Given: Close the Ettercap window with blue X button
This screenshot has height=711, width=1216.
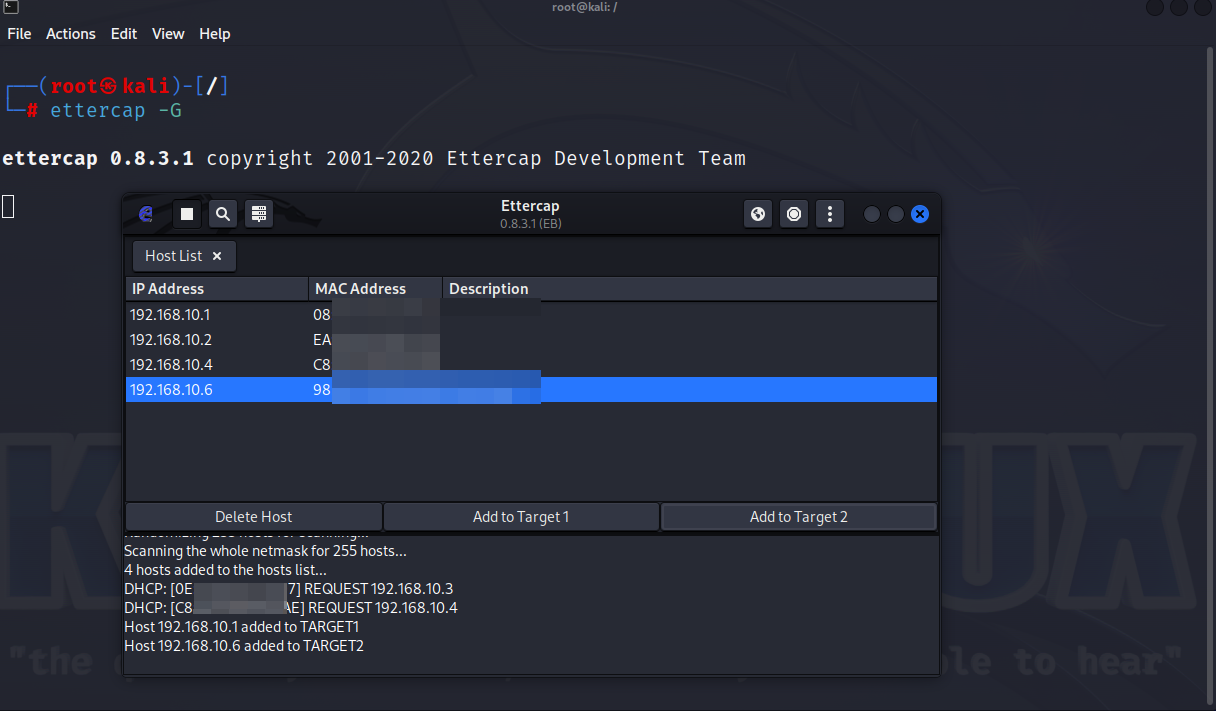Looking at the screenshot, I should (920, 214).
